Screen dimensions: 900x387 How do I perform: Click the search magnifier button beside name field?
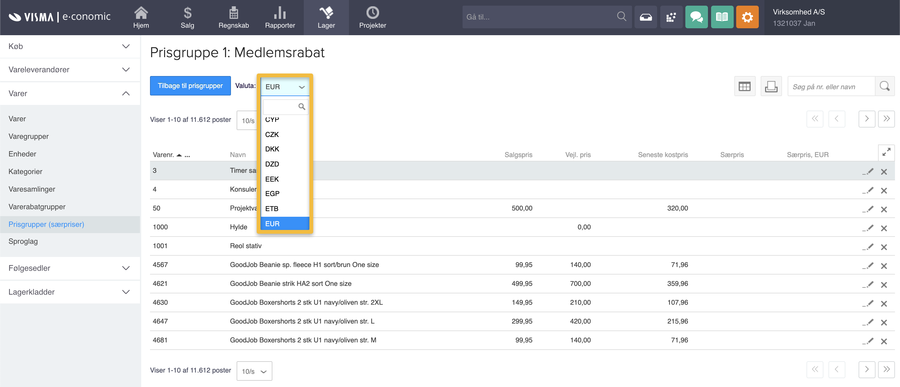point(885,86)
